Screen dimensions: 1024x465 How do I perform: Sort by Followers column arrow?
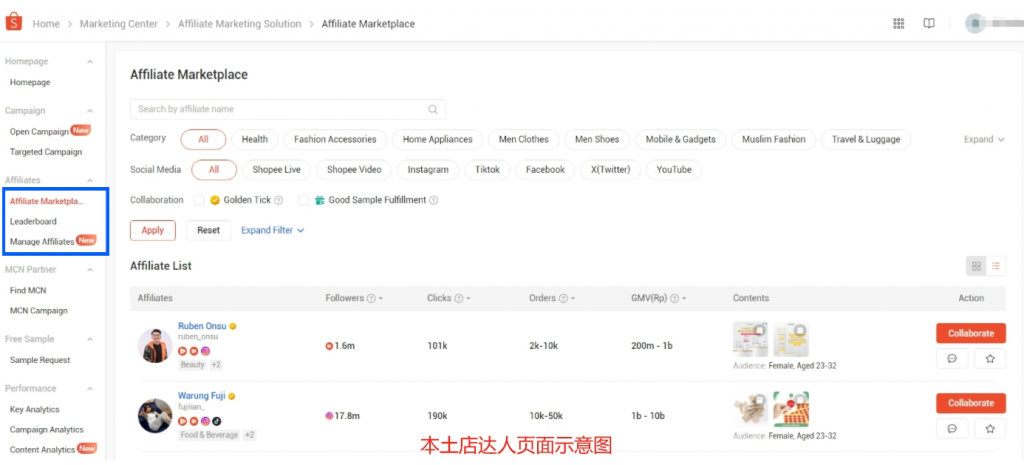[381, 298]
